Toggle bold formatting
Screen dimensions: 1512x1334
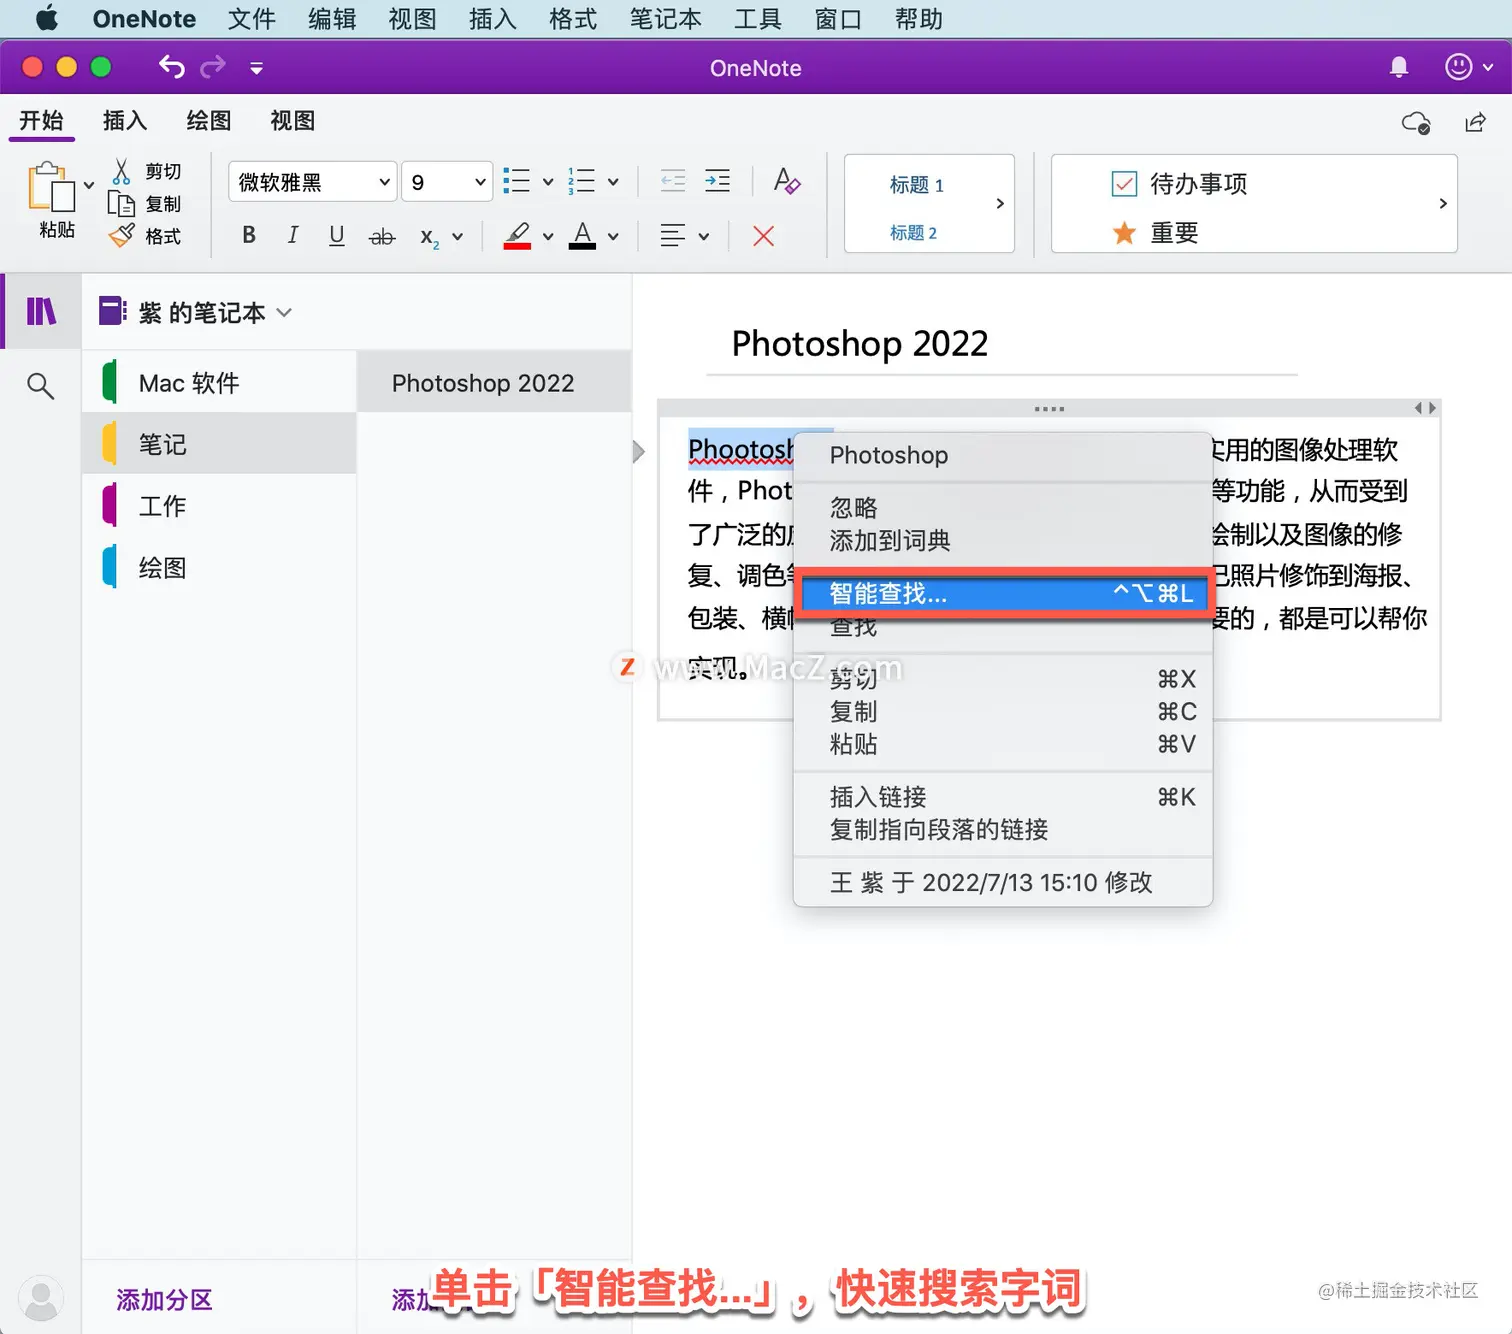coord(249,236)
